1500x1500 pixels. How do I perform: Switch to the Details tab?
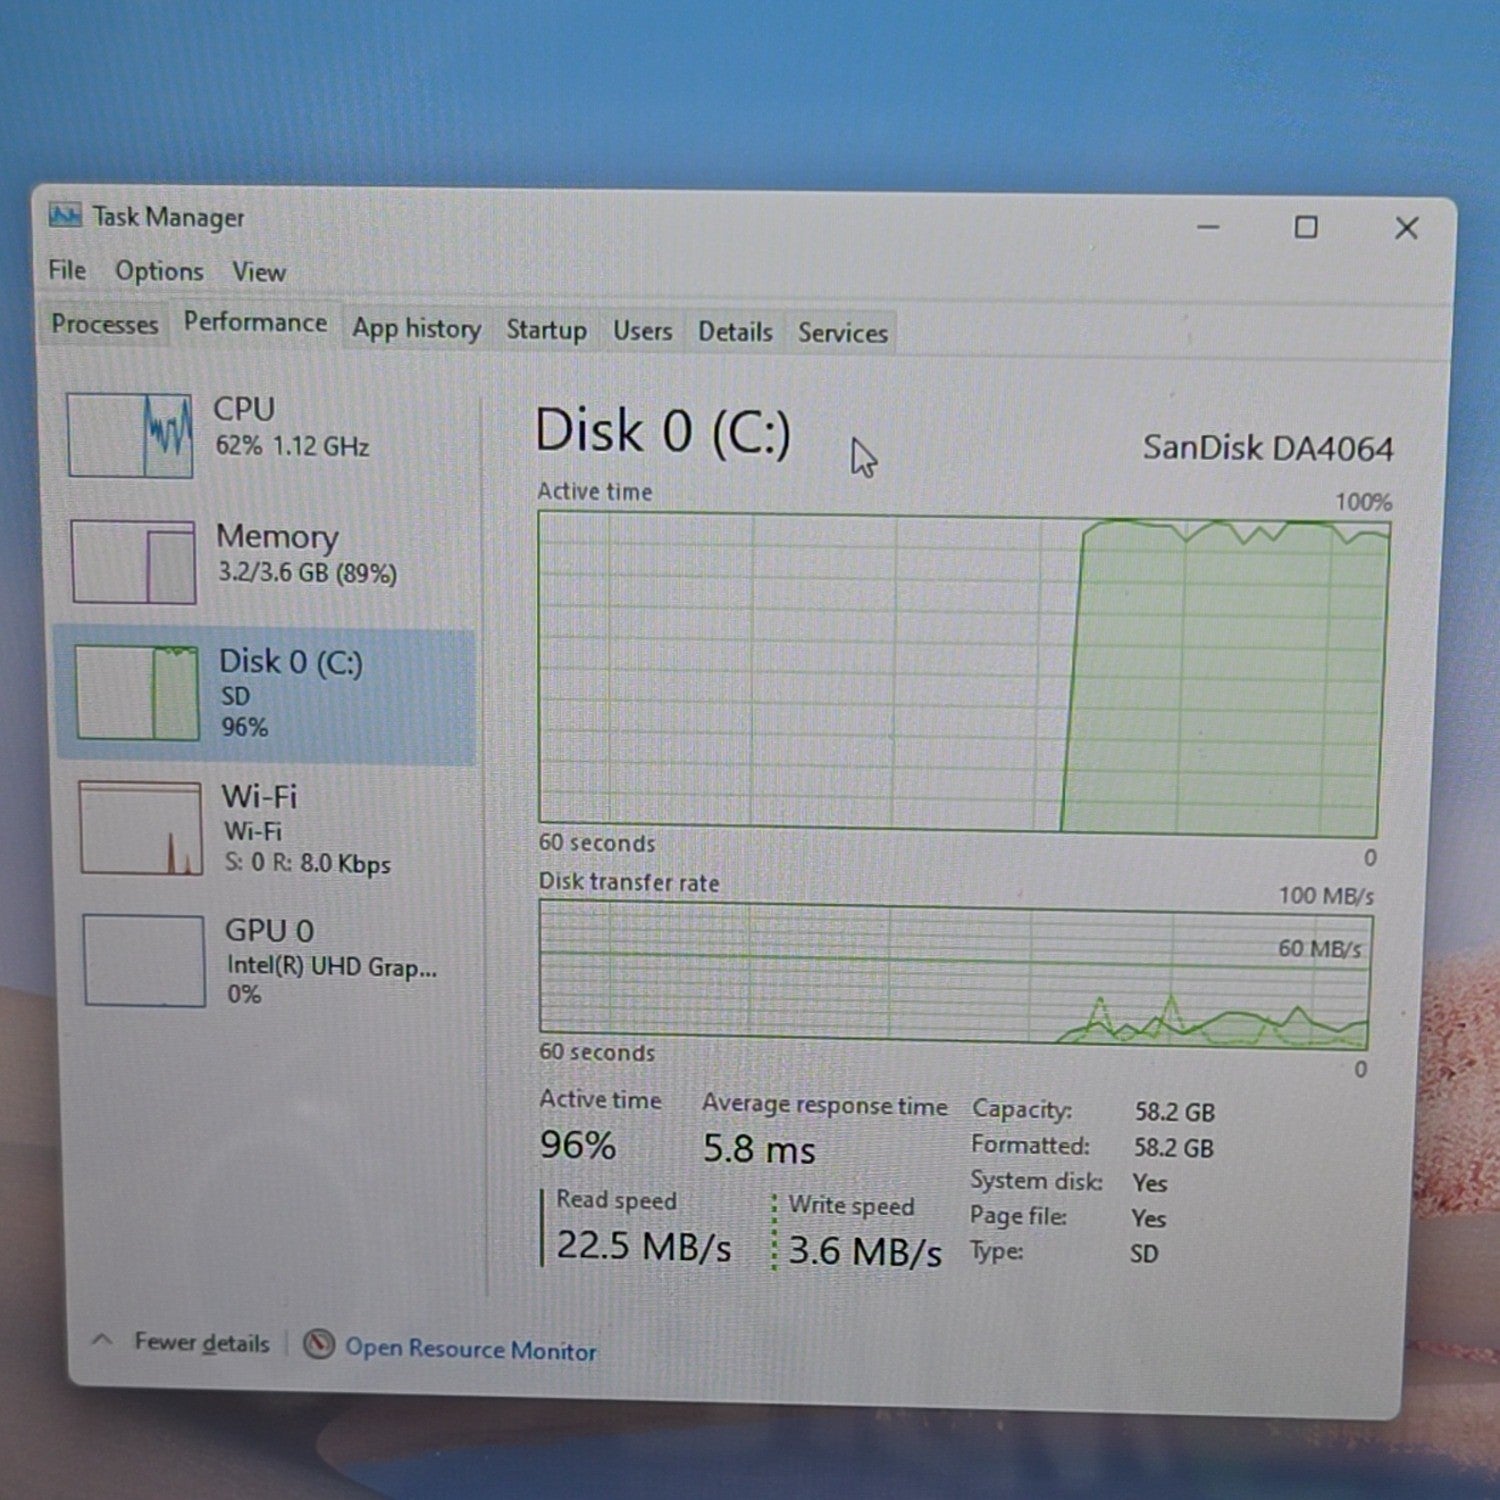[x=735, y=332]
